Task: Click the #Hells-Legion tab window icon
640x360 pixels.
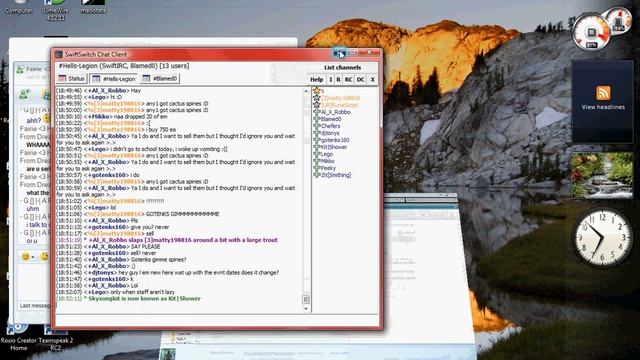Action: (96, 78)
